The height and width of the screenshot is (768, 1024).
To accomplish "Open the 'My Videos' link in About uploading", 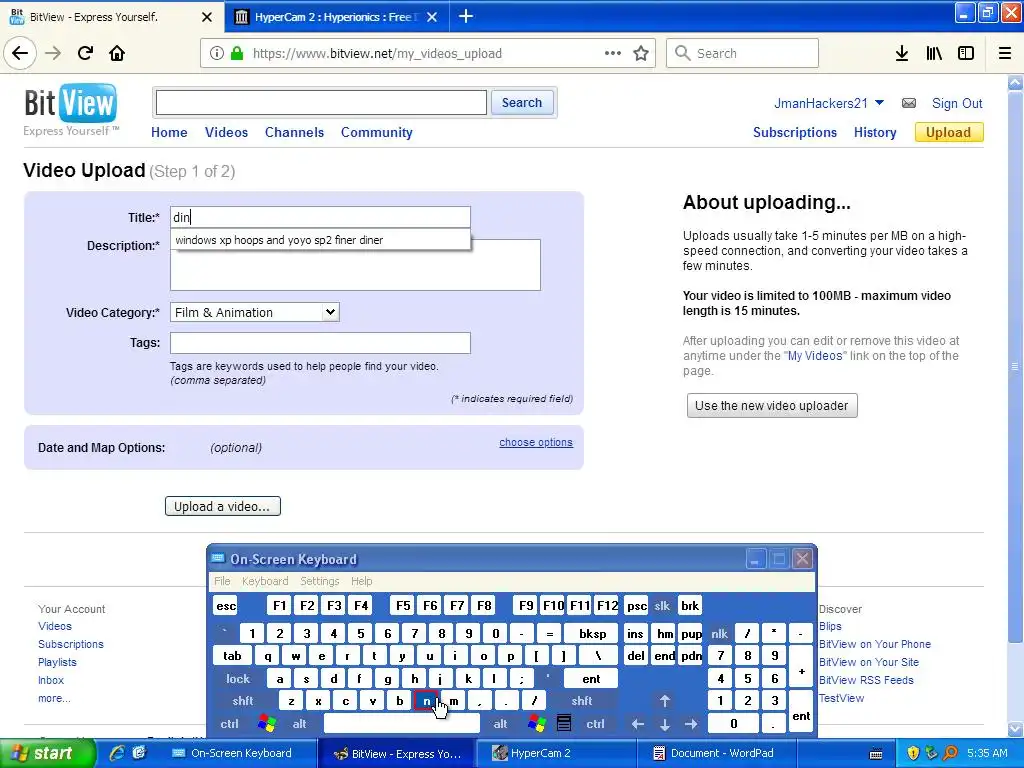I will [815, 356].
